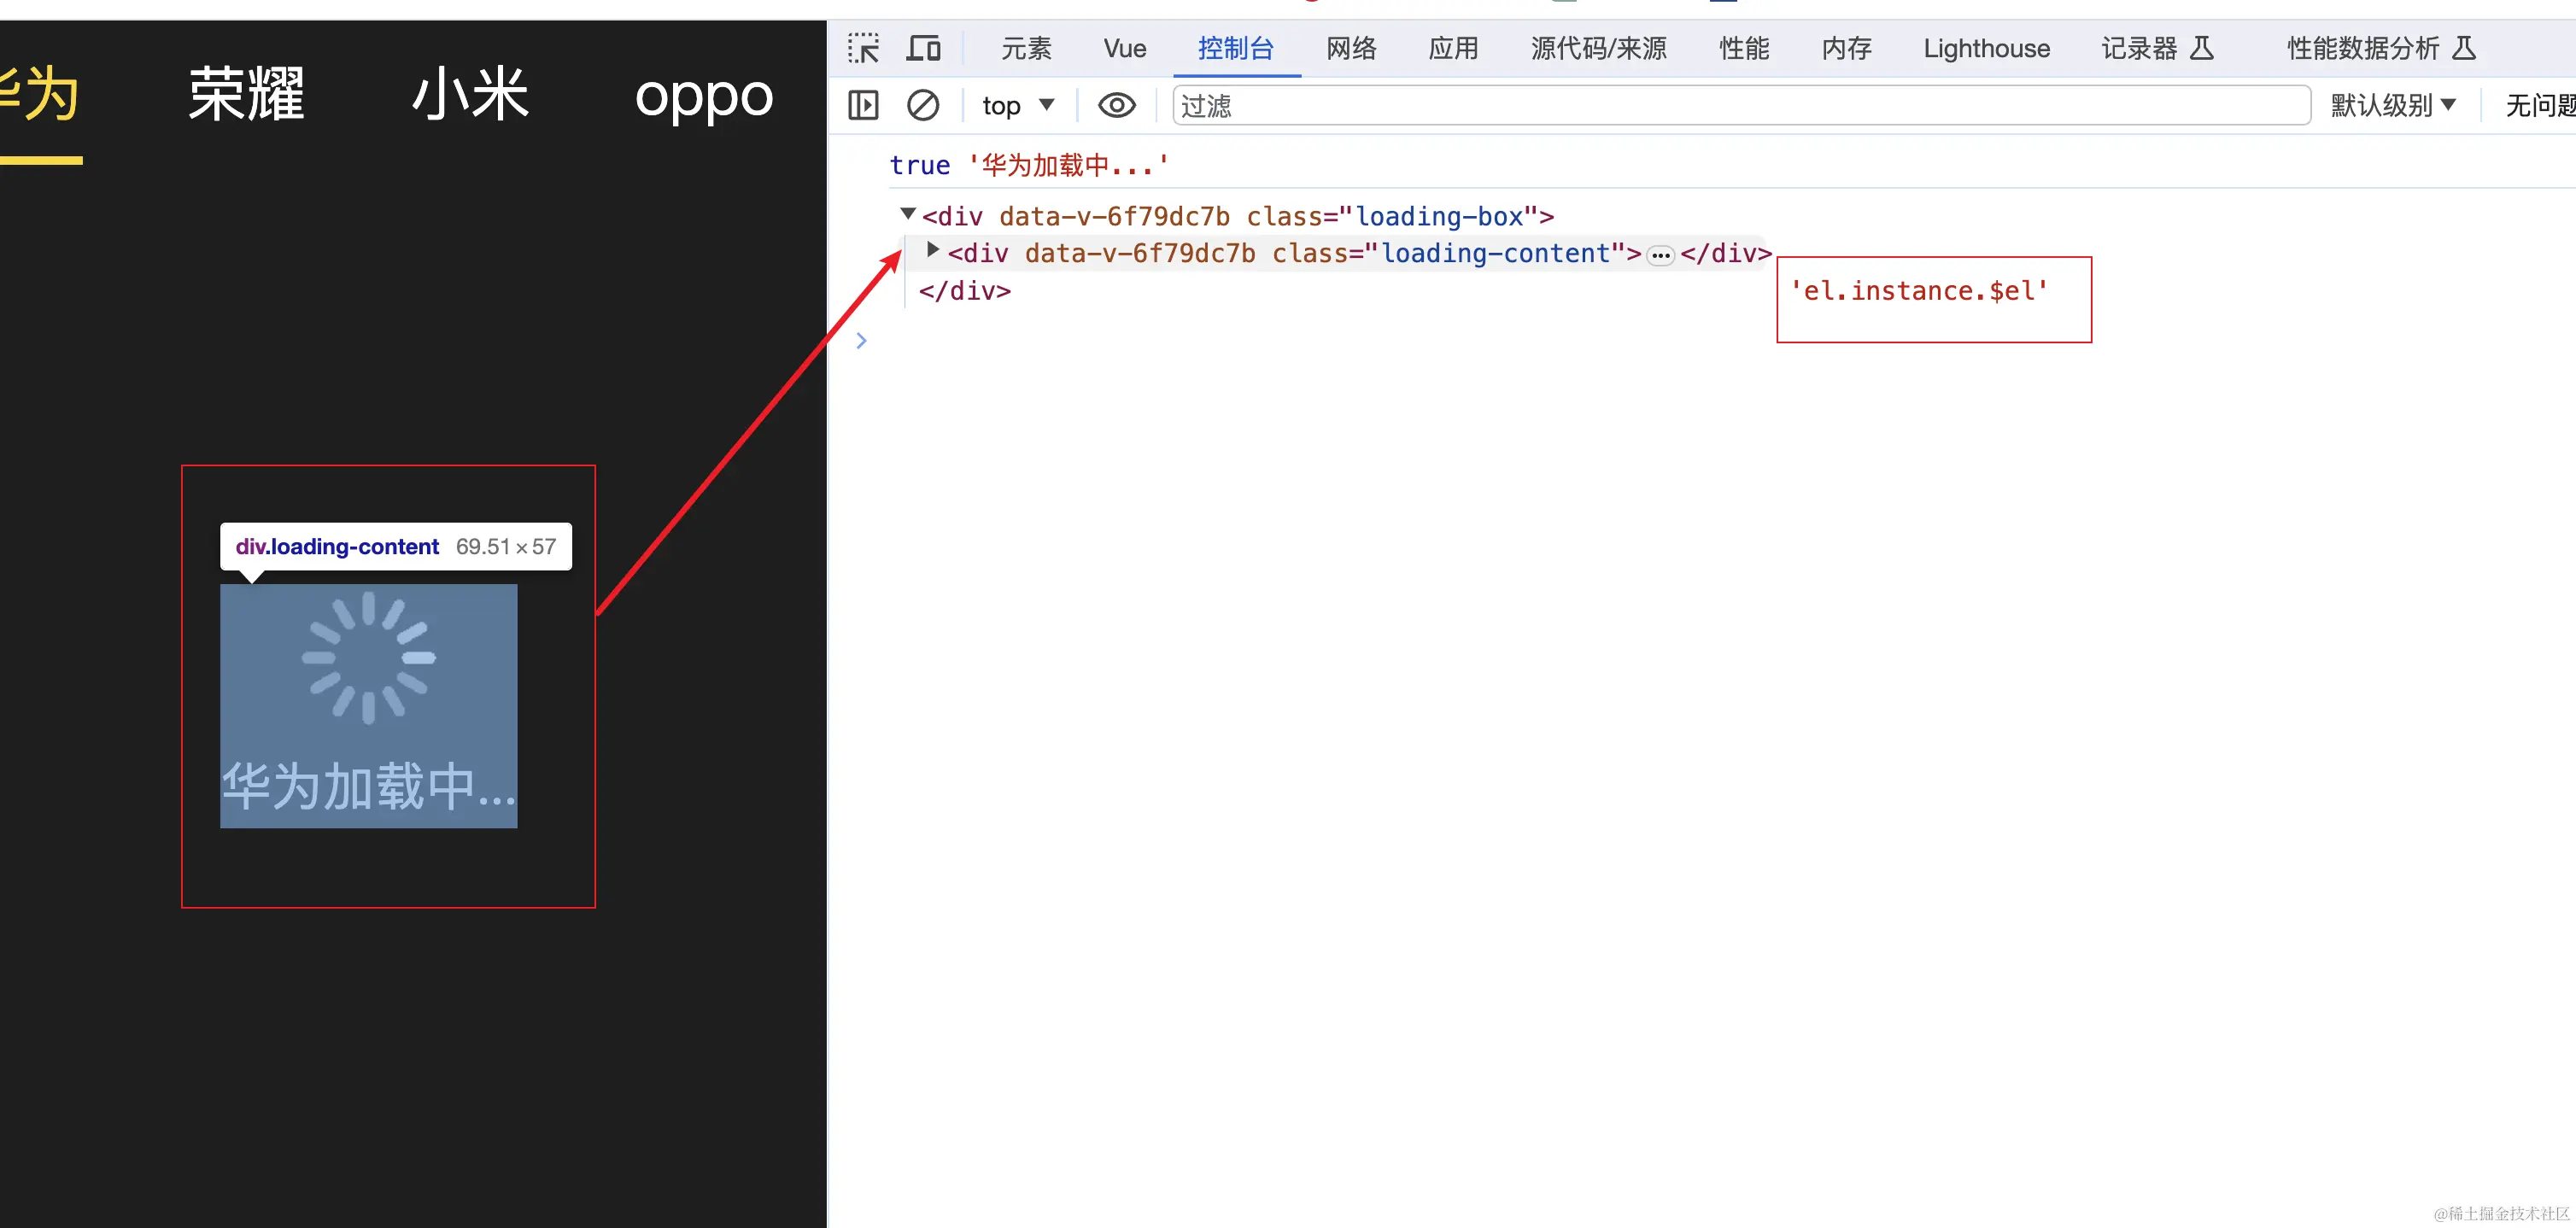The width and height of the screenshot is (2576, 1228).
Task: Click the loading spinner on the page
Action: pyautogui.click(x=369, y=657)
